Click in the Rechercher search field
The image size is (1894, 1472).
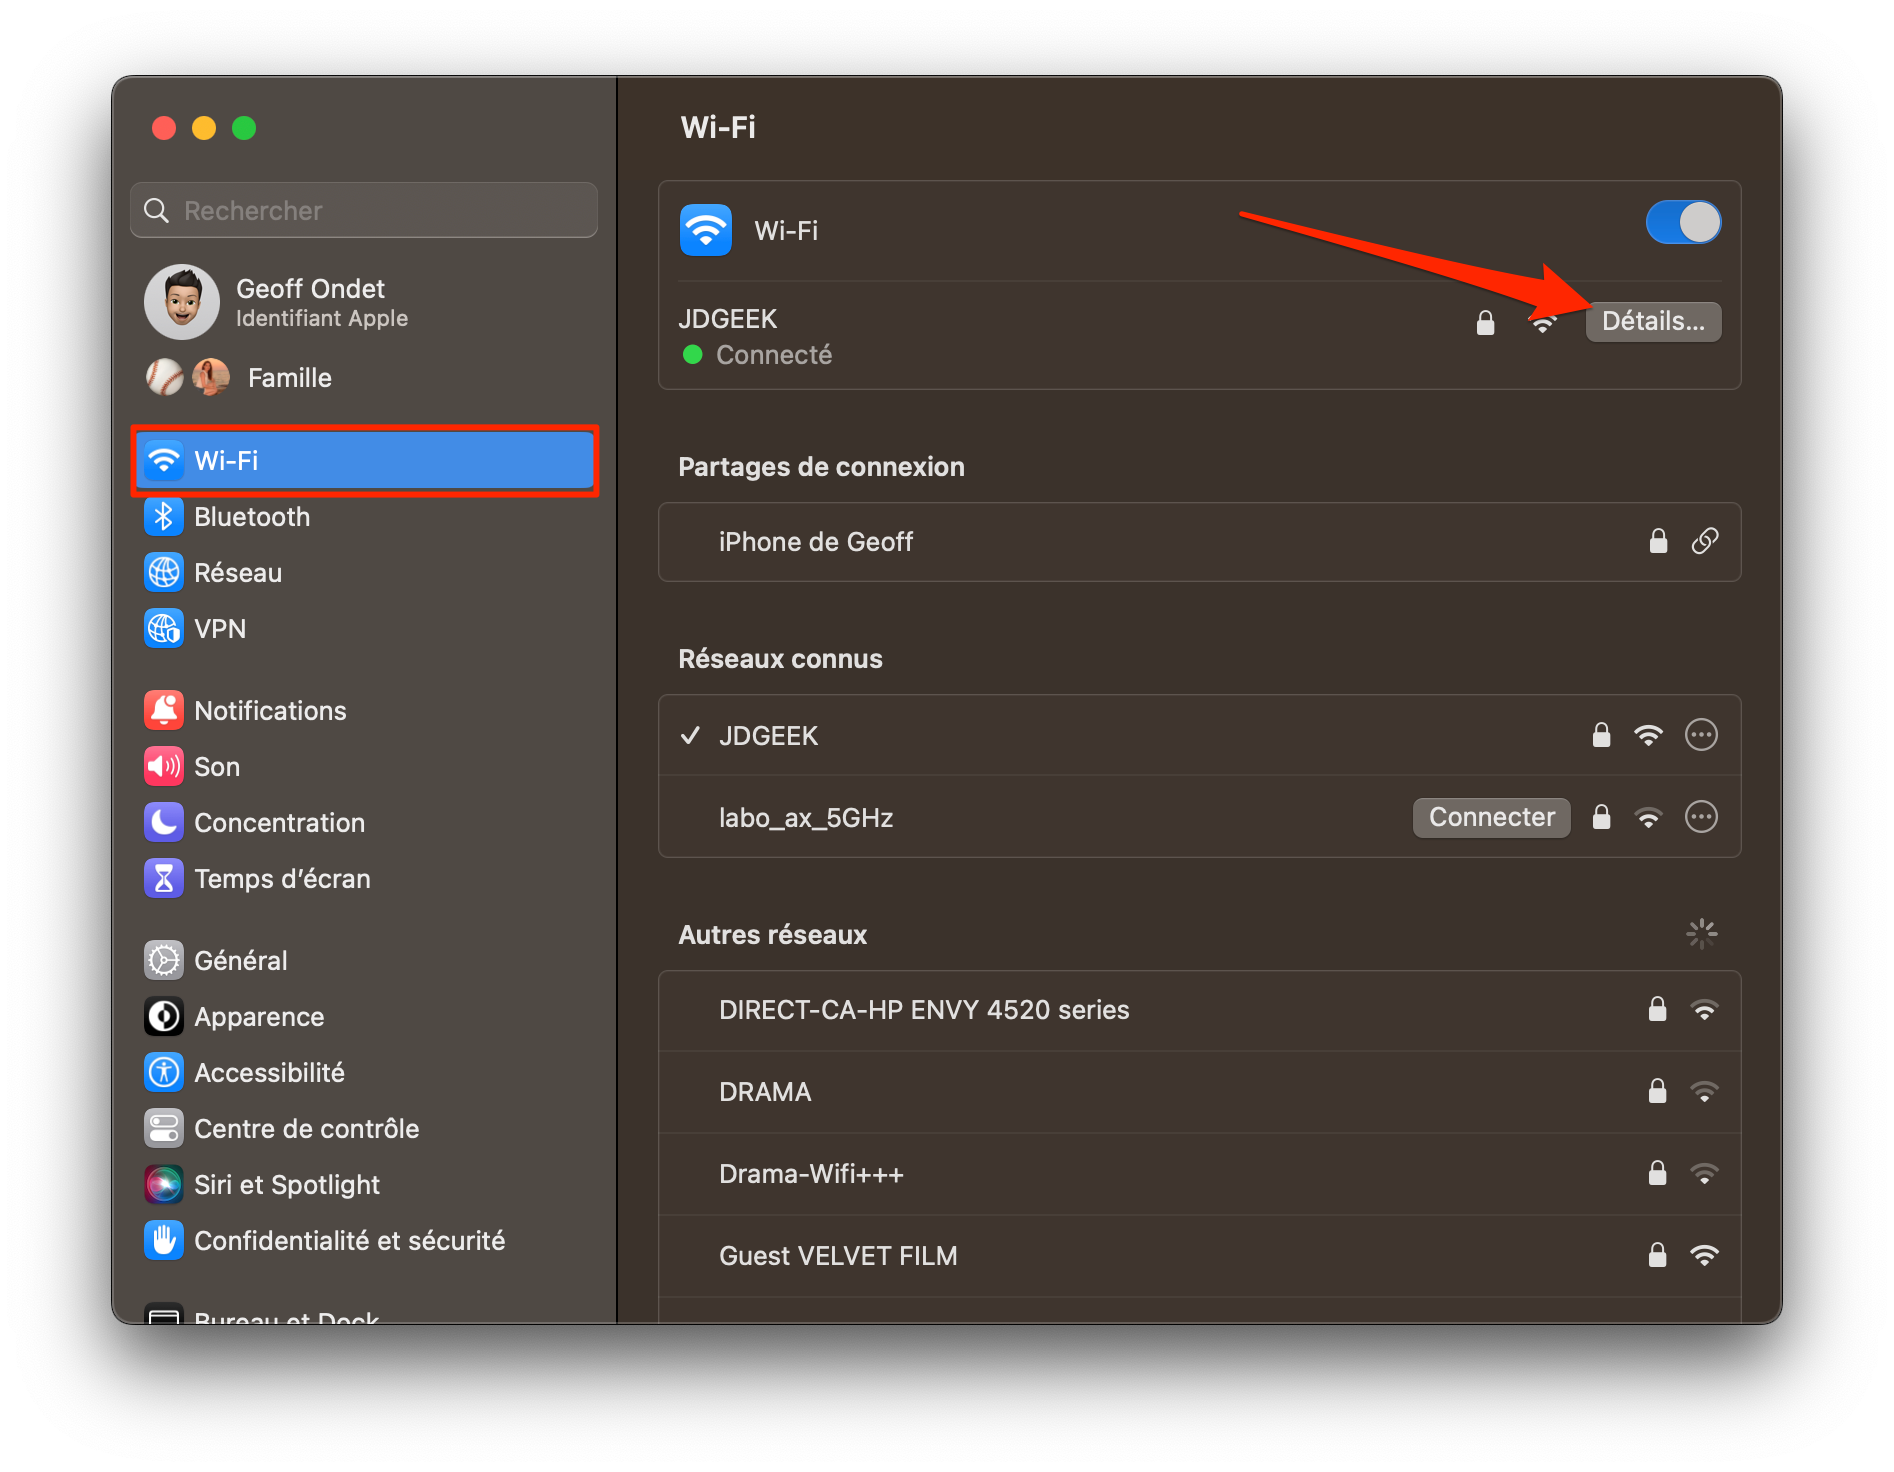(364, 210)
